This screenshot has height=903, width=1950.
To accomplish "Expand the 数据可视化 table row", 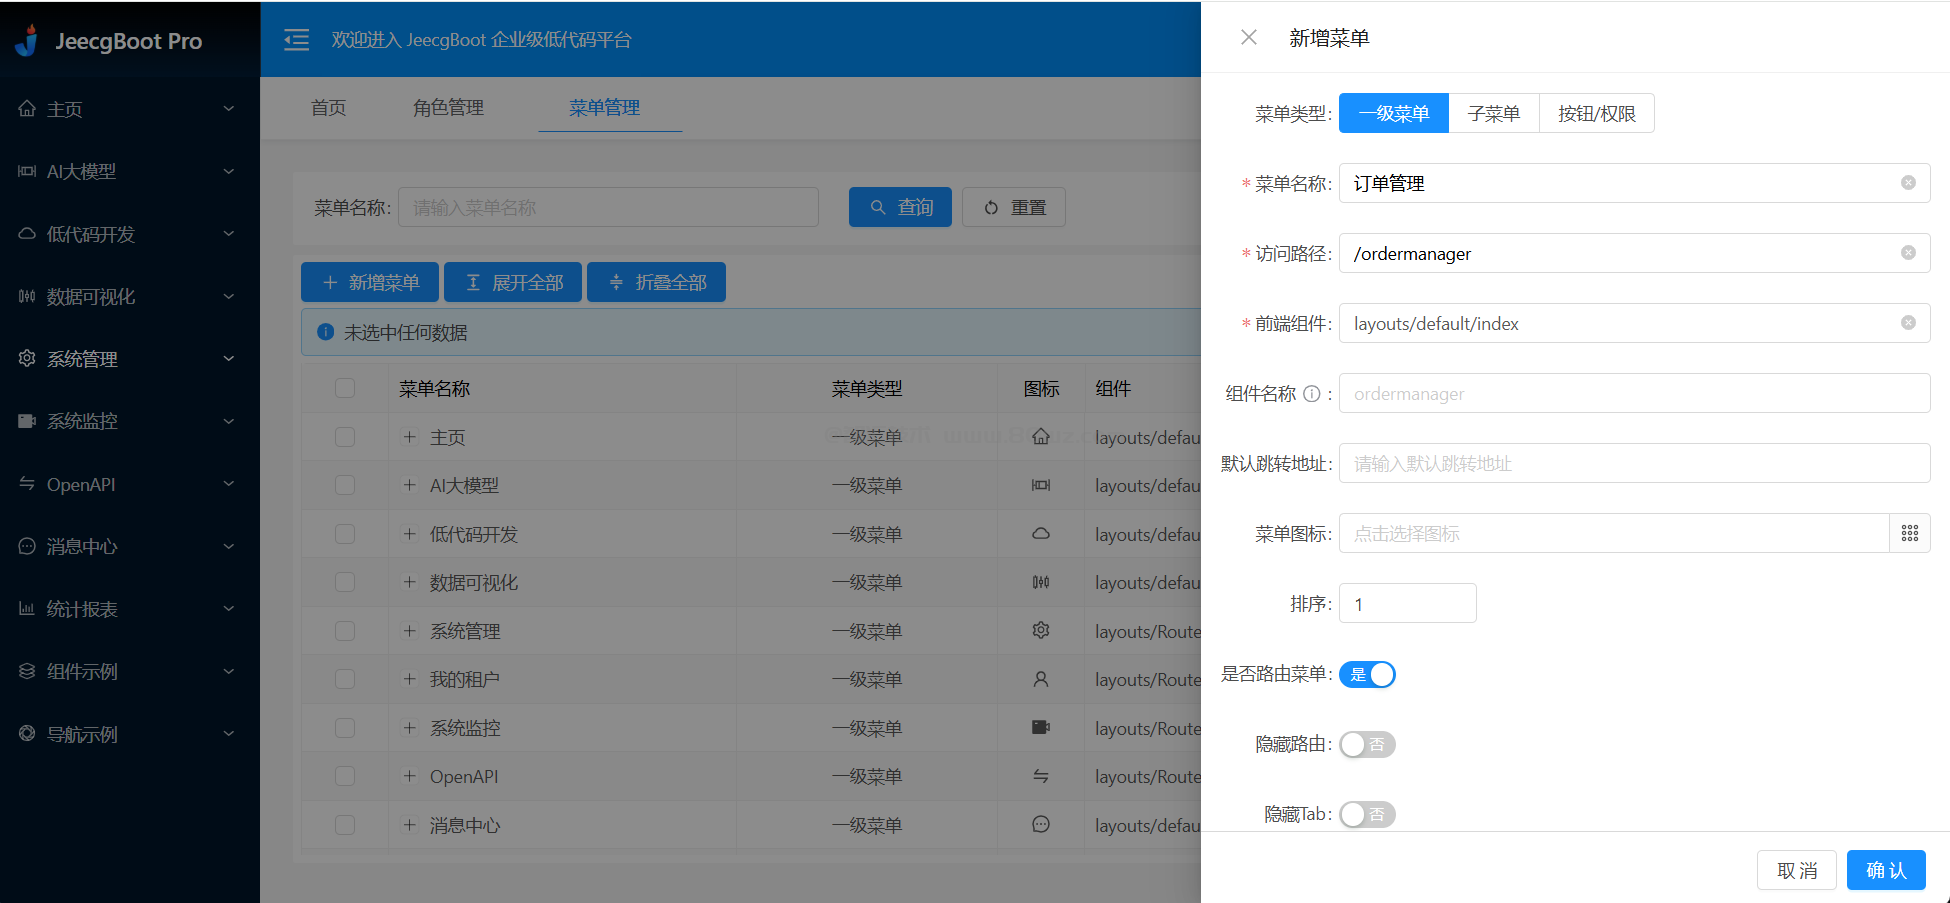I will (409, 582).
